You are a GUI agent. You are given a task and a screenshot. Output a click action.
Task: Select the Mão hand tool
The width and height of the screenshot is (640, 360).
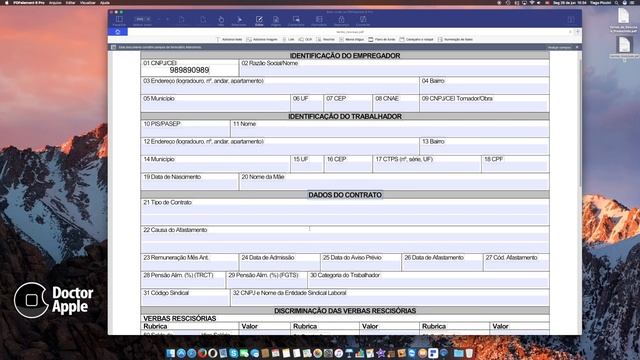(221, 21)
